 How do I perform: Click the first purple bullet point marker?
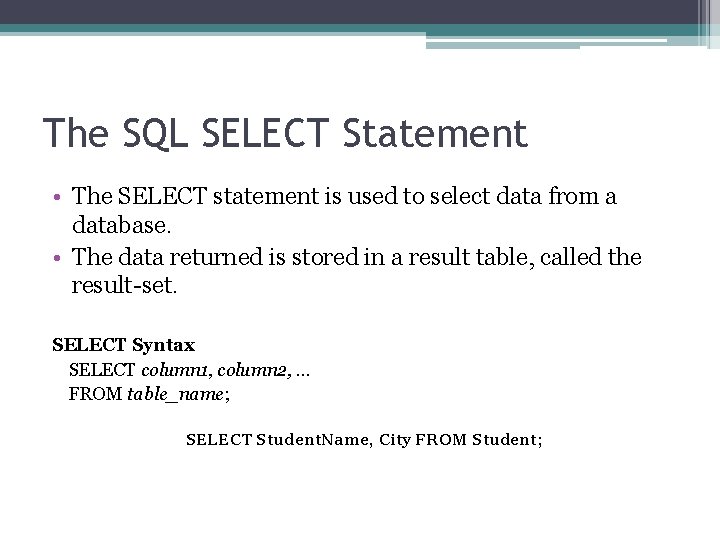tap(57, 198)
